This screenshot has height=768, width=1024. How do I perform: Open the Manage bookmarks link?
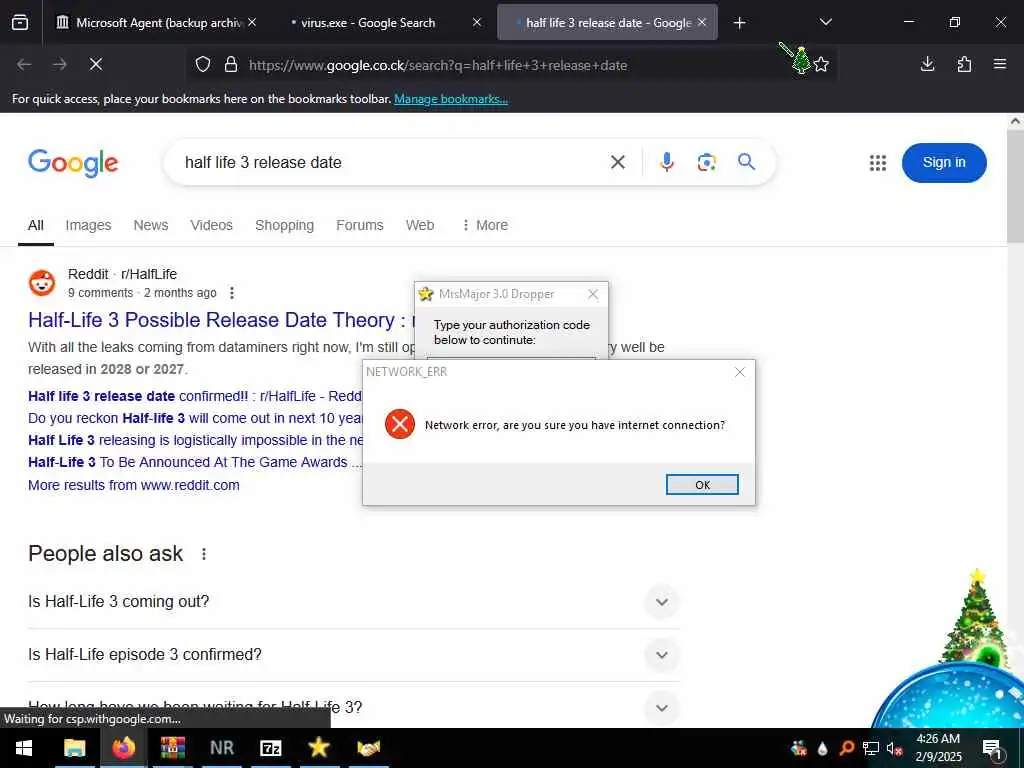[x=451, y=99]
